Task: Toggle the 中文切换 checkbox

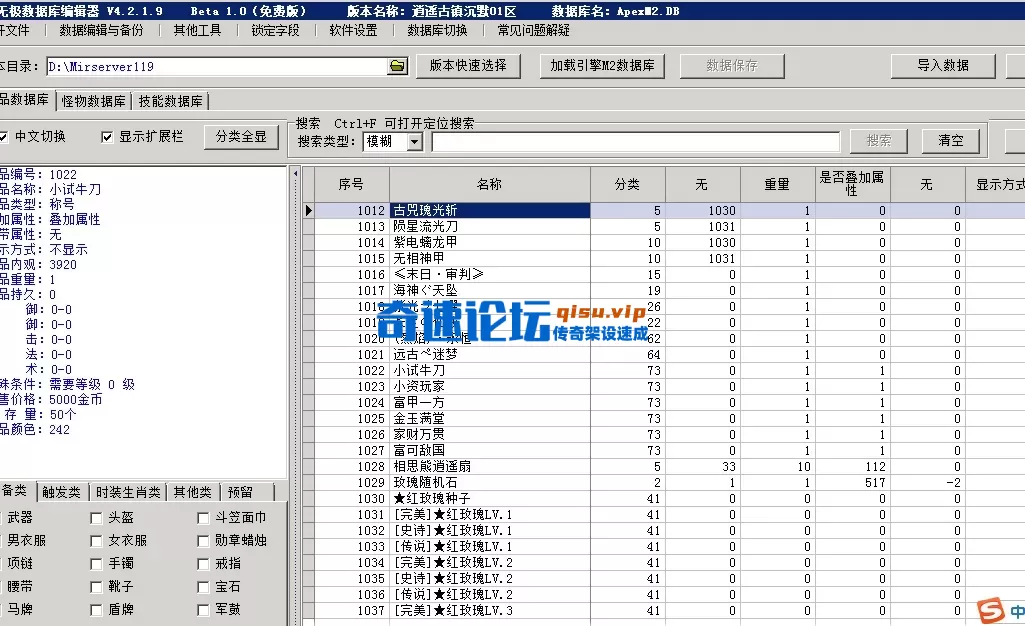Action: [3, 137]
